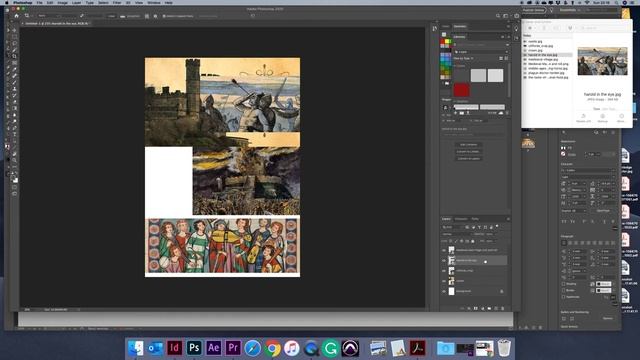Click the delete layer trash icon
Screen dimensions: 640x360
click(502, 309)
